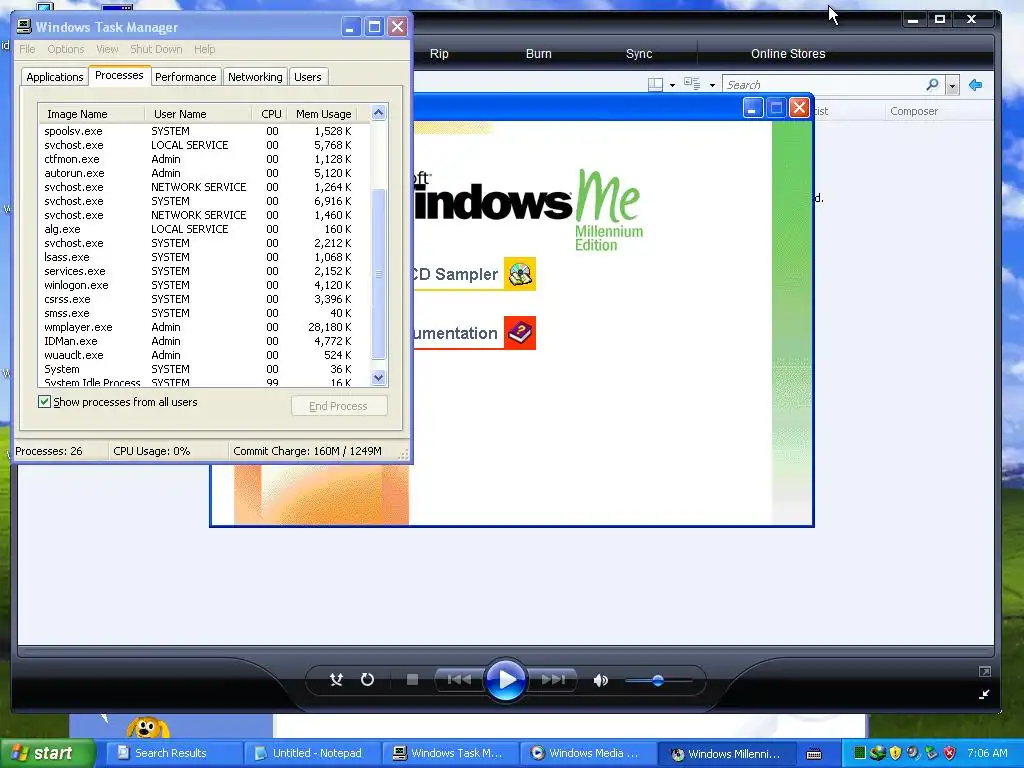Click the End Process button
Screen dimensions: 1024x768
[x=339, y=406]
